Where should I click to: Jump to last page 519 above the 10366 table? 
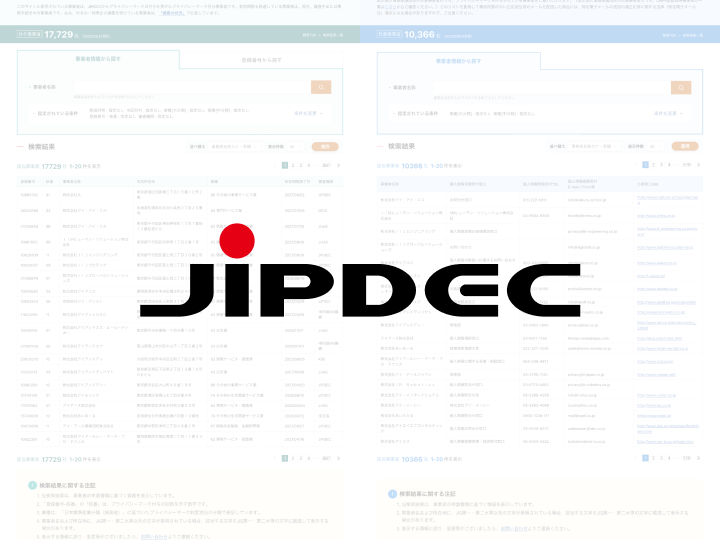click(686, 164)
